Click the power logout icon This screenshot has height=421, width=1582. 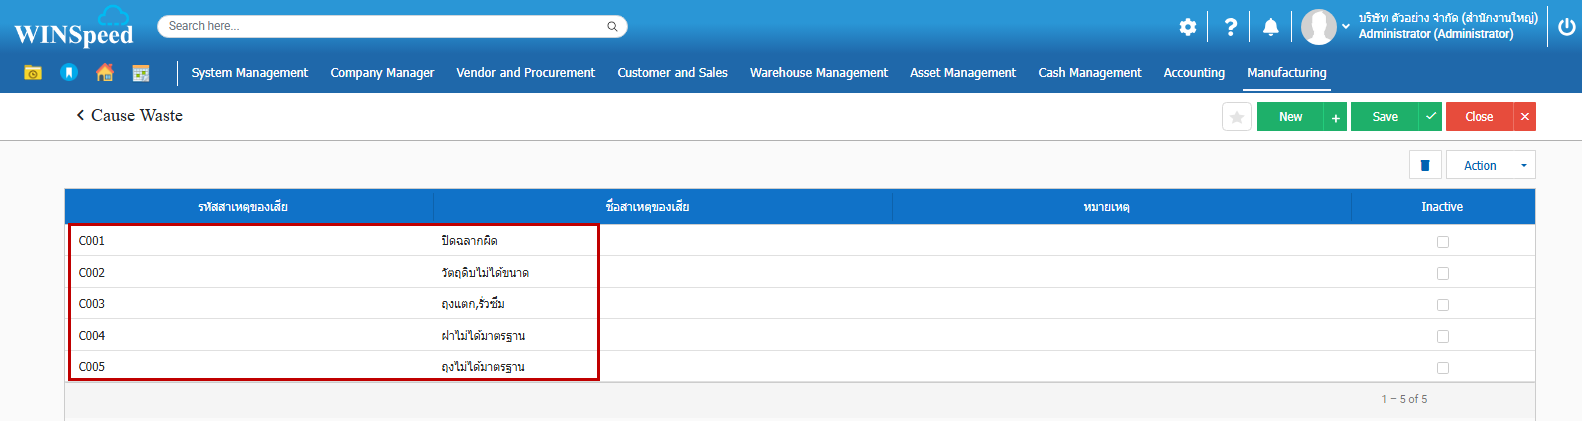1566,27
